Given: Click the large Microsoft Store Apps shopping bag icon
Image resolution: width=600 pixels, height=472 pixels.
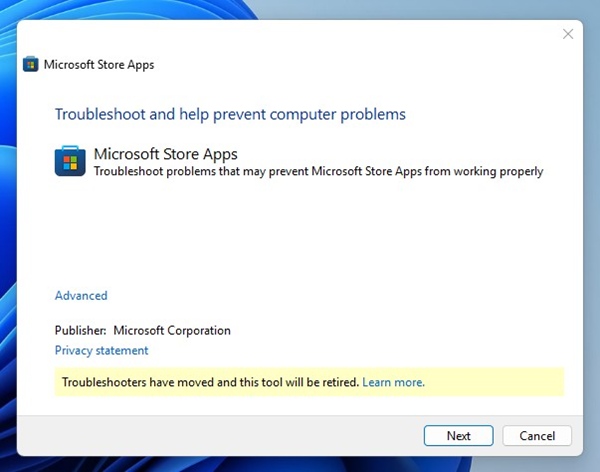Looking at the screenshot, I should 70,161.
